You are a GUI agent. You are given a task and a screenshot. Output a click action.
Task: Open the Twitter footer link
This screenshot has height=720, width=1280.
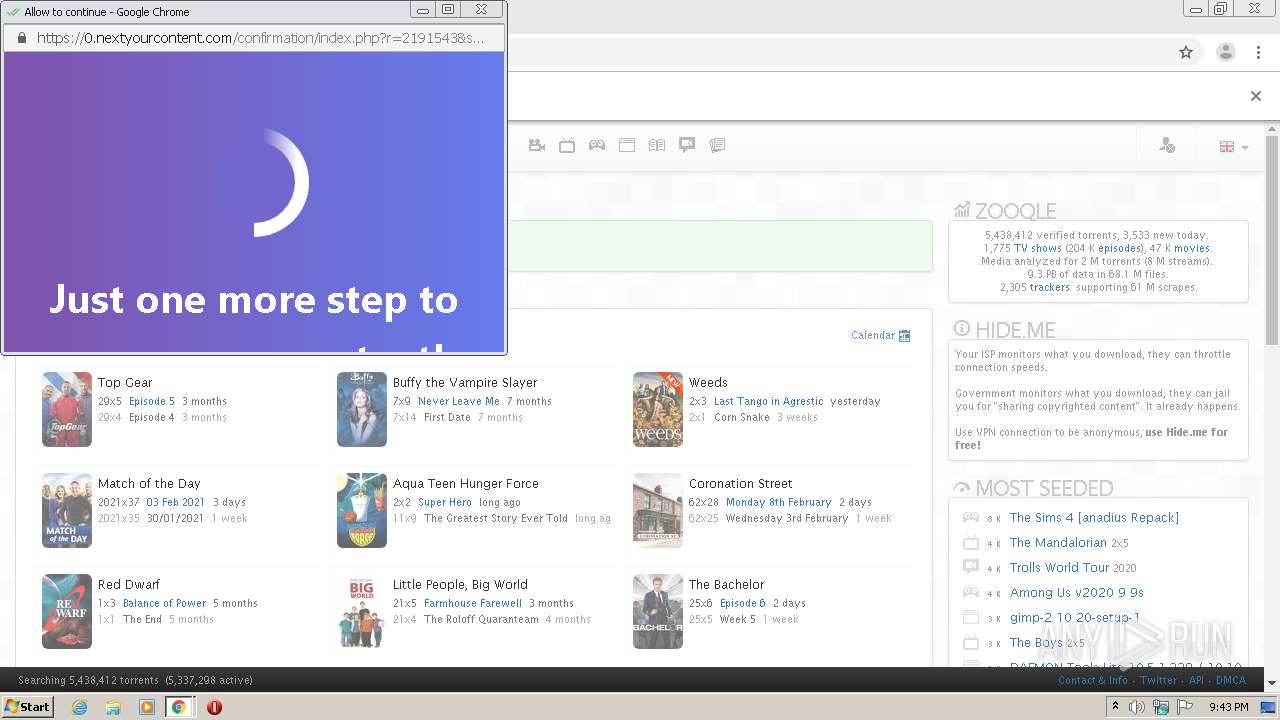coord(1158,680)
